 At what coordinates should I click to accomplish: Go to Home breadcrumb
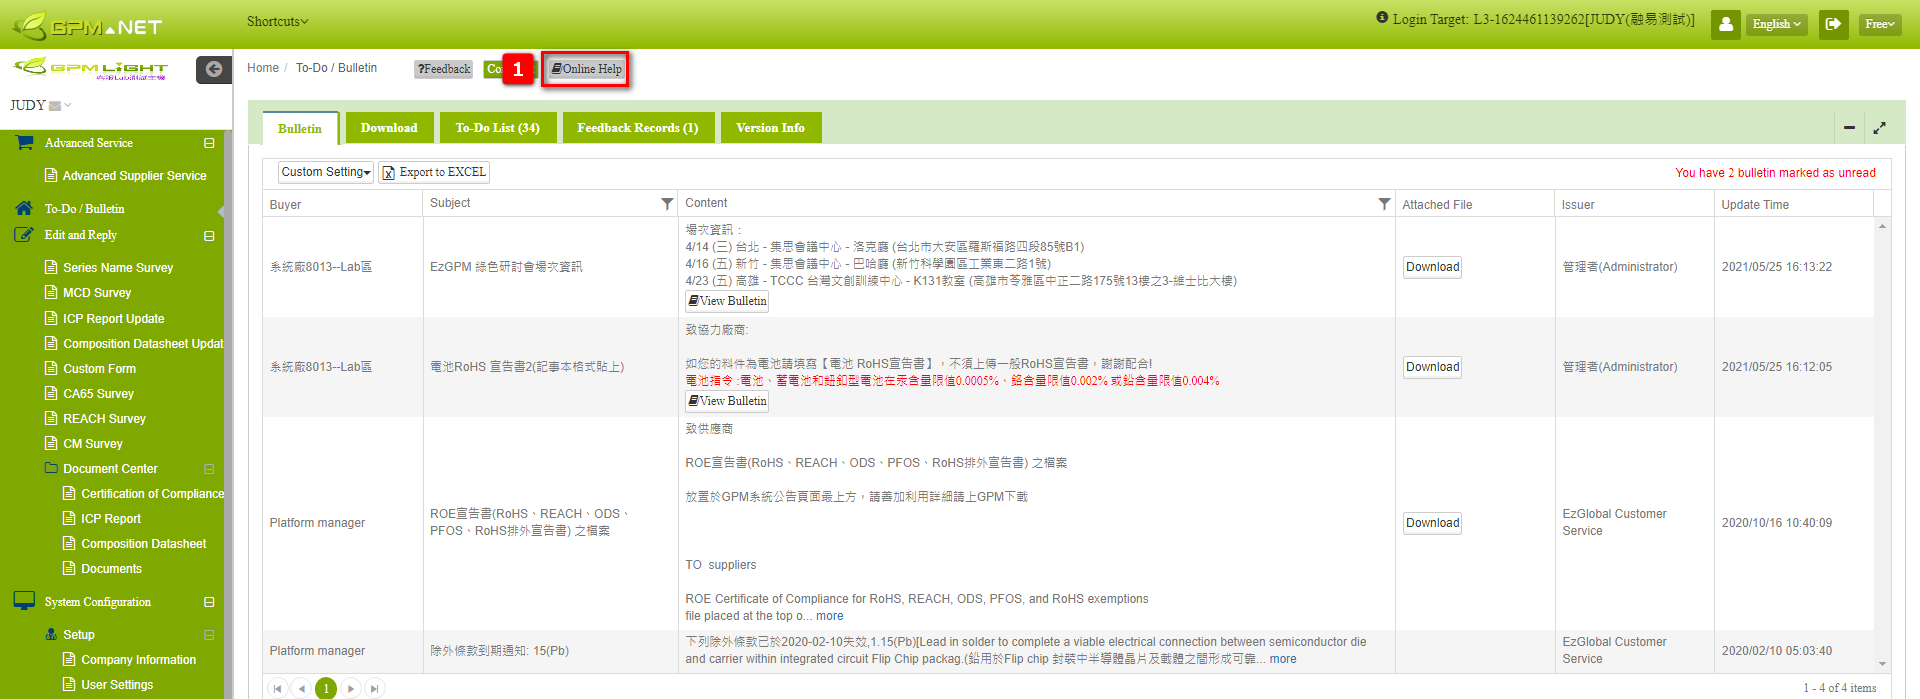[263, 68]
